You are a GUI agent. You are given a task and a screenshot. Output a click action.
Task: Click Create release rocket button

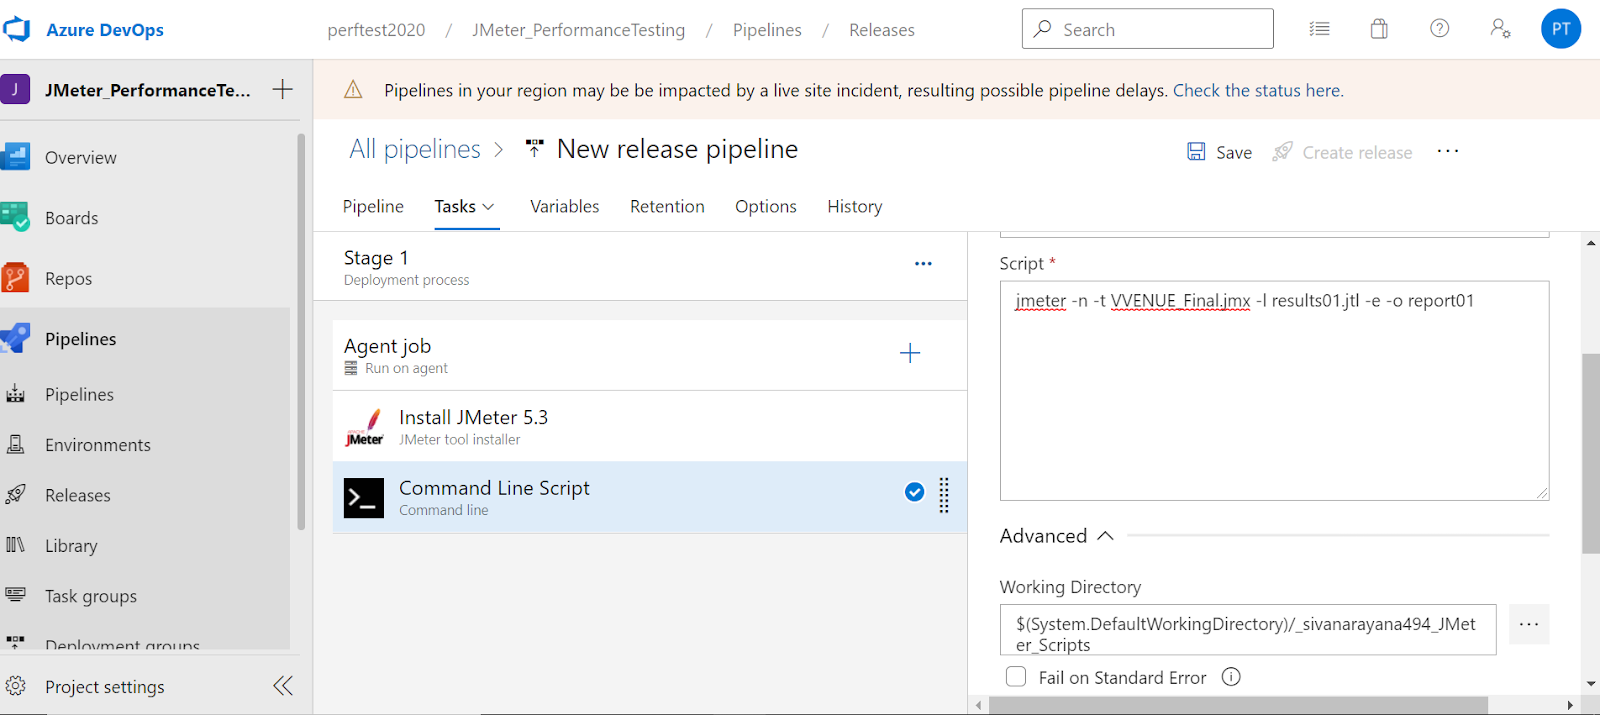[1342, 152]
